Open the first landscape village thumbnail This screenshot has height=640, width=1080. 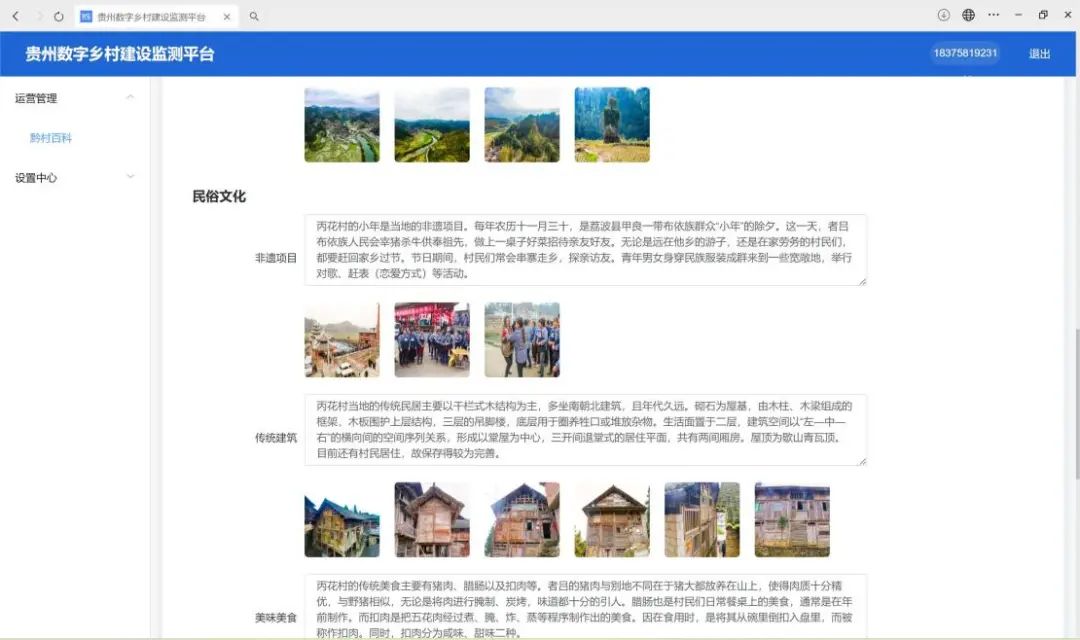(x=342, y=125)
